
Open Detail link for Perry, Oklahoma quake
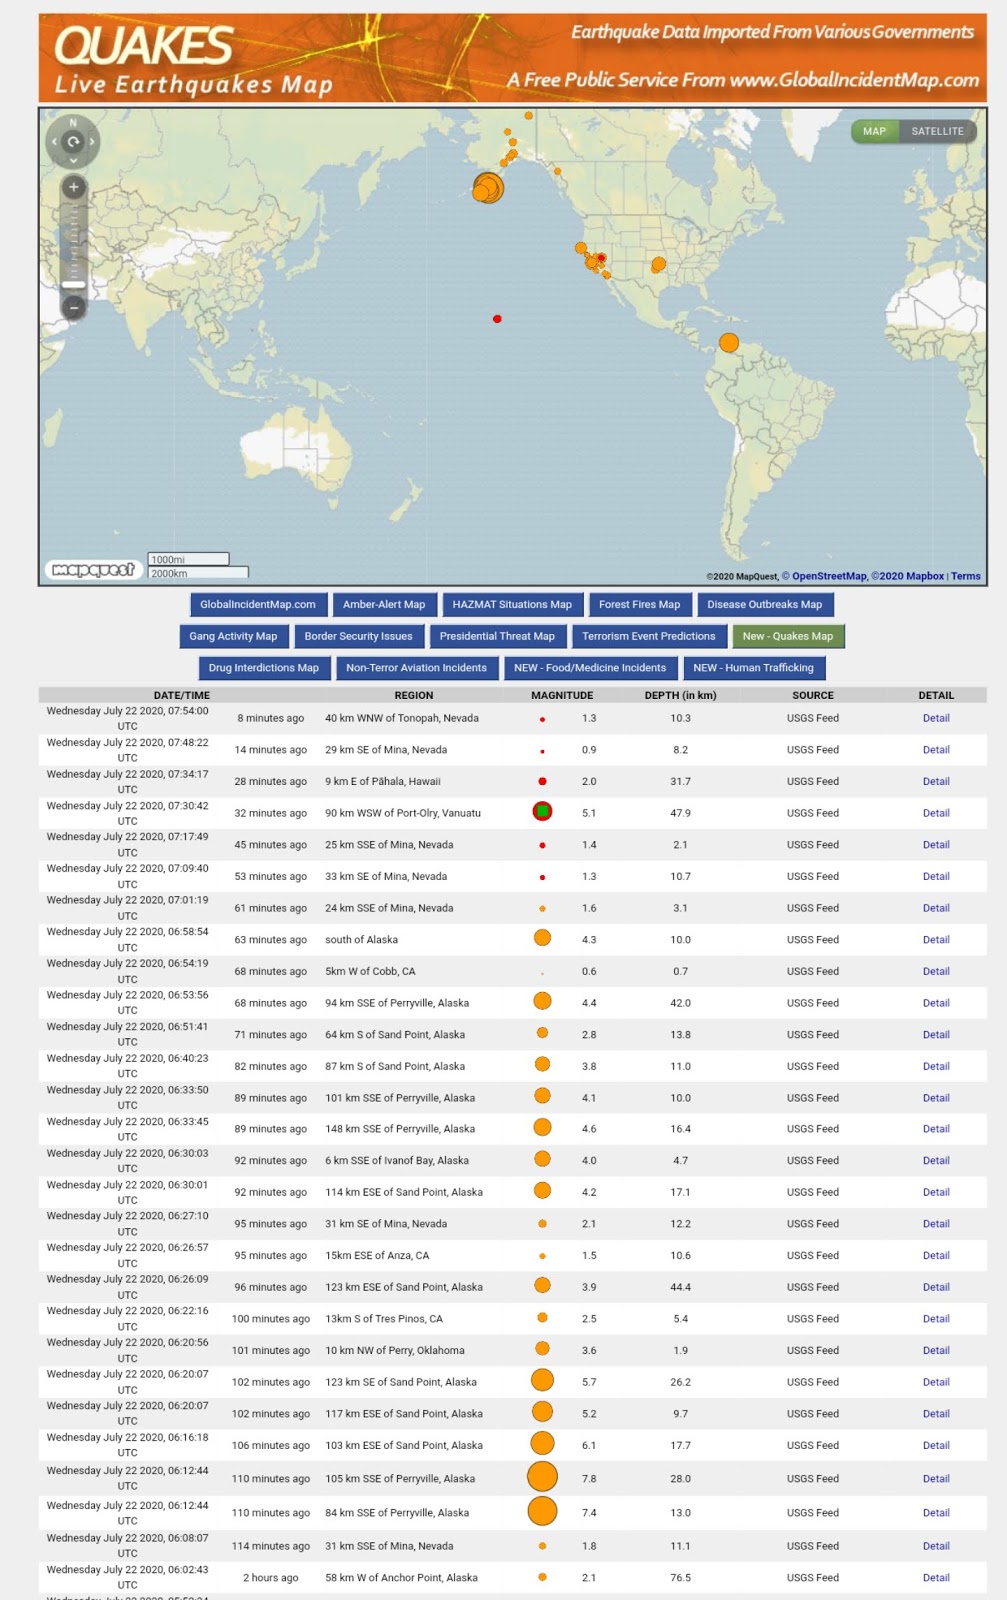936,1350
